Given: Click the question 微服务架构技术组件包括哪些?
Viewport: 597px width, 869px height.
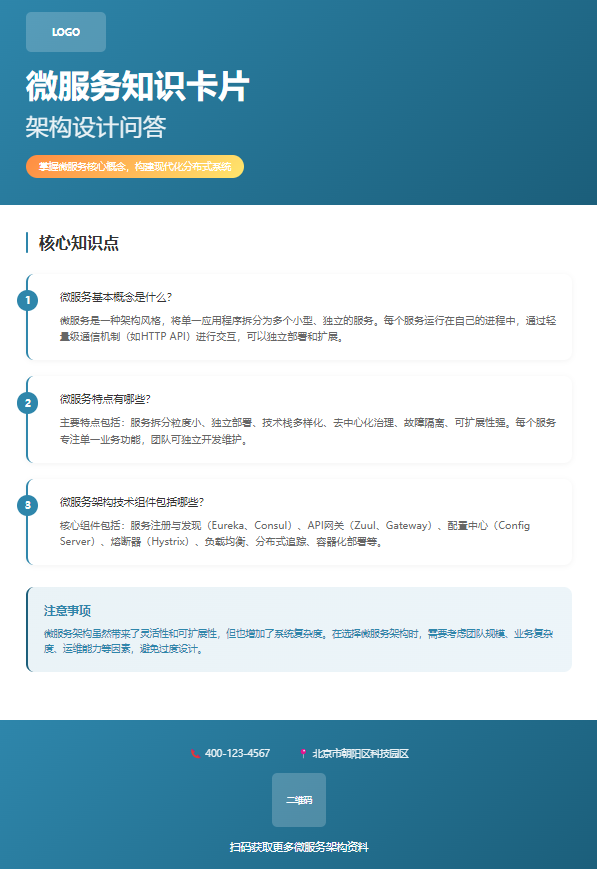Looking at the screenshot, I should (132, 502).
